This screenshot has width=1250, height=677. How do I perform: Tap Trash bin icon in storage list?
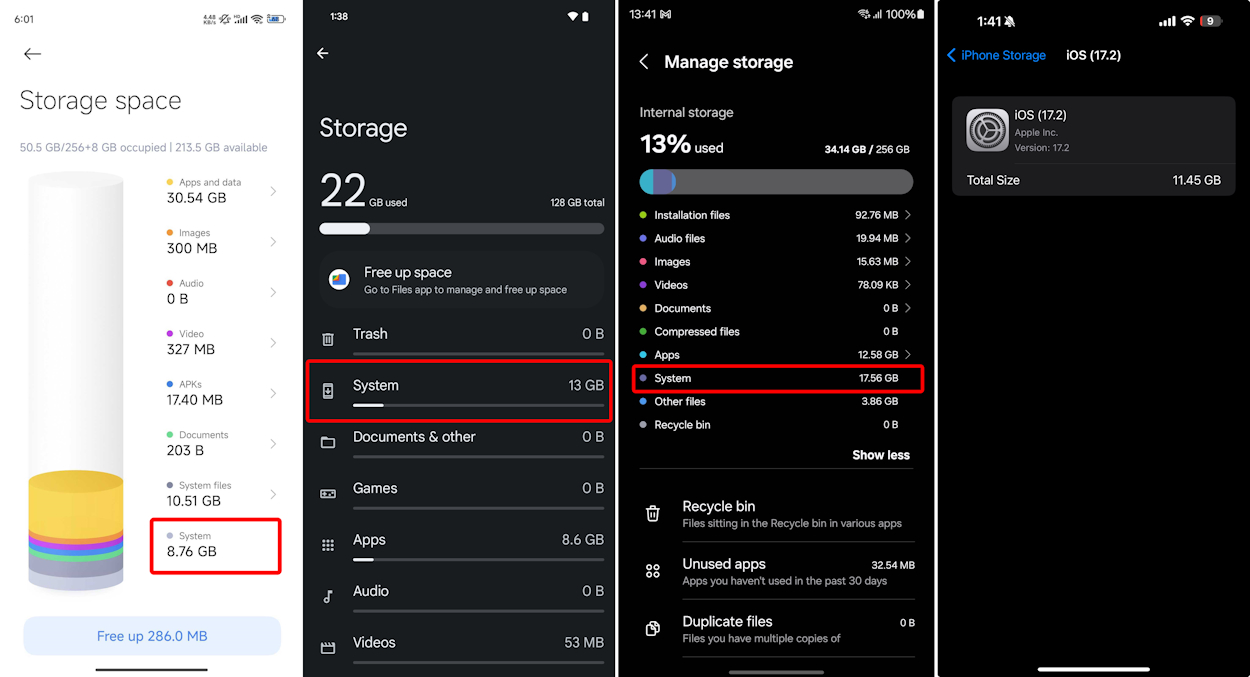coord(328,340)
